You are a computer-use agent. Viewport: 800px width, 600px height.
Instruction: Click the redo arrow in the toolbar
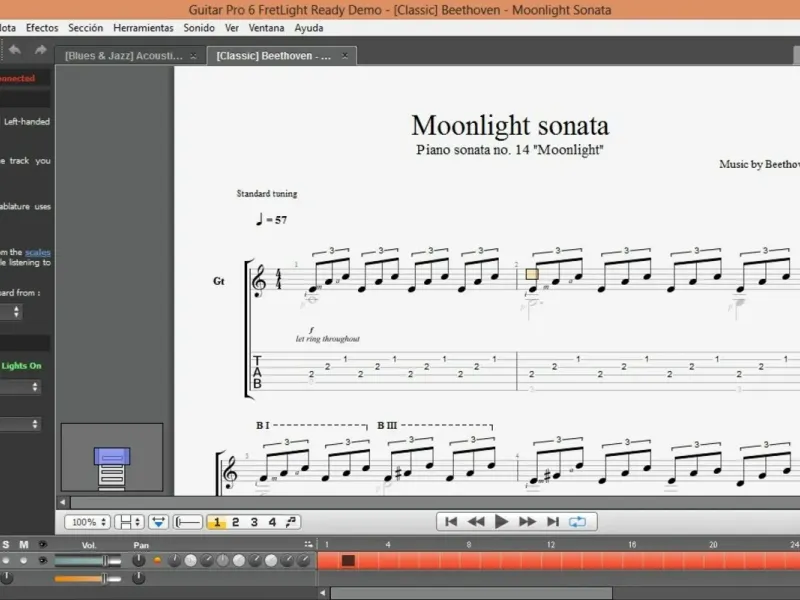[x=40, y=50]
